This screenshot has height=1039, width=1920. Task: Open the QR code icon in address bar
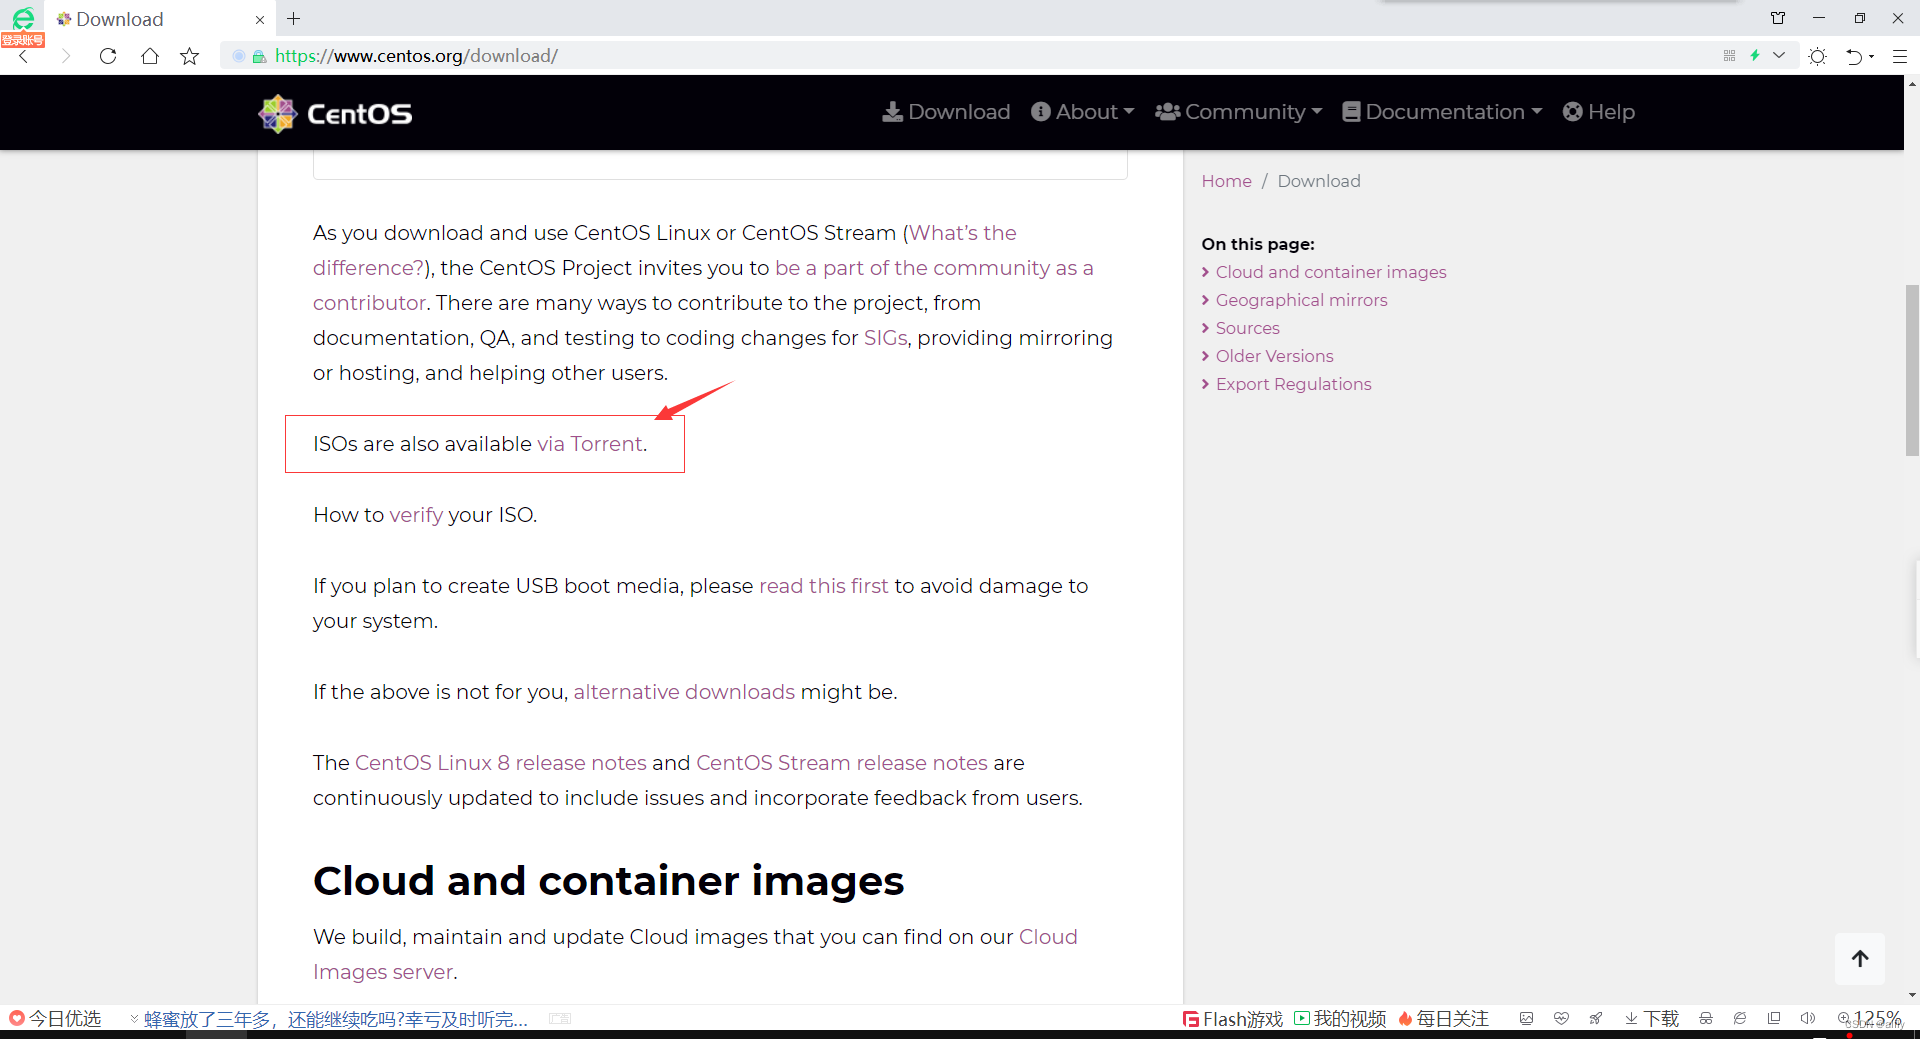[x=1729, y=56]
